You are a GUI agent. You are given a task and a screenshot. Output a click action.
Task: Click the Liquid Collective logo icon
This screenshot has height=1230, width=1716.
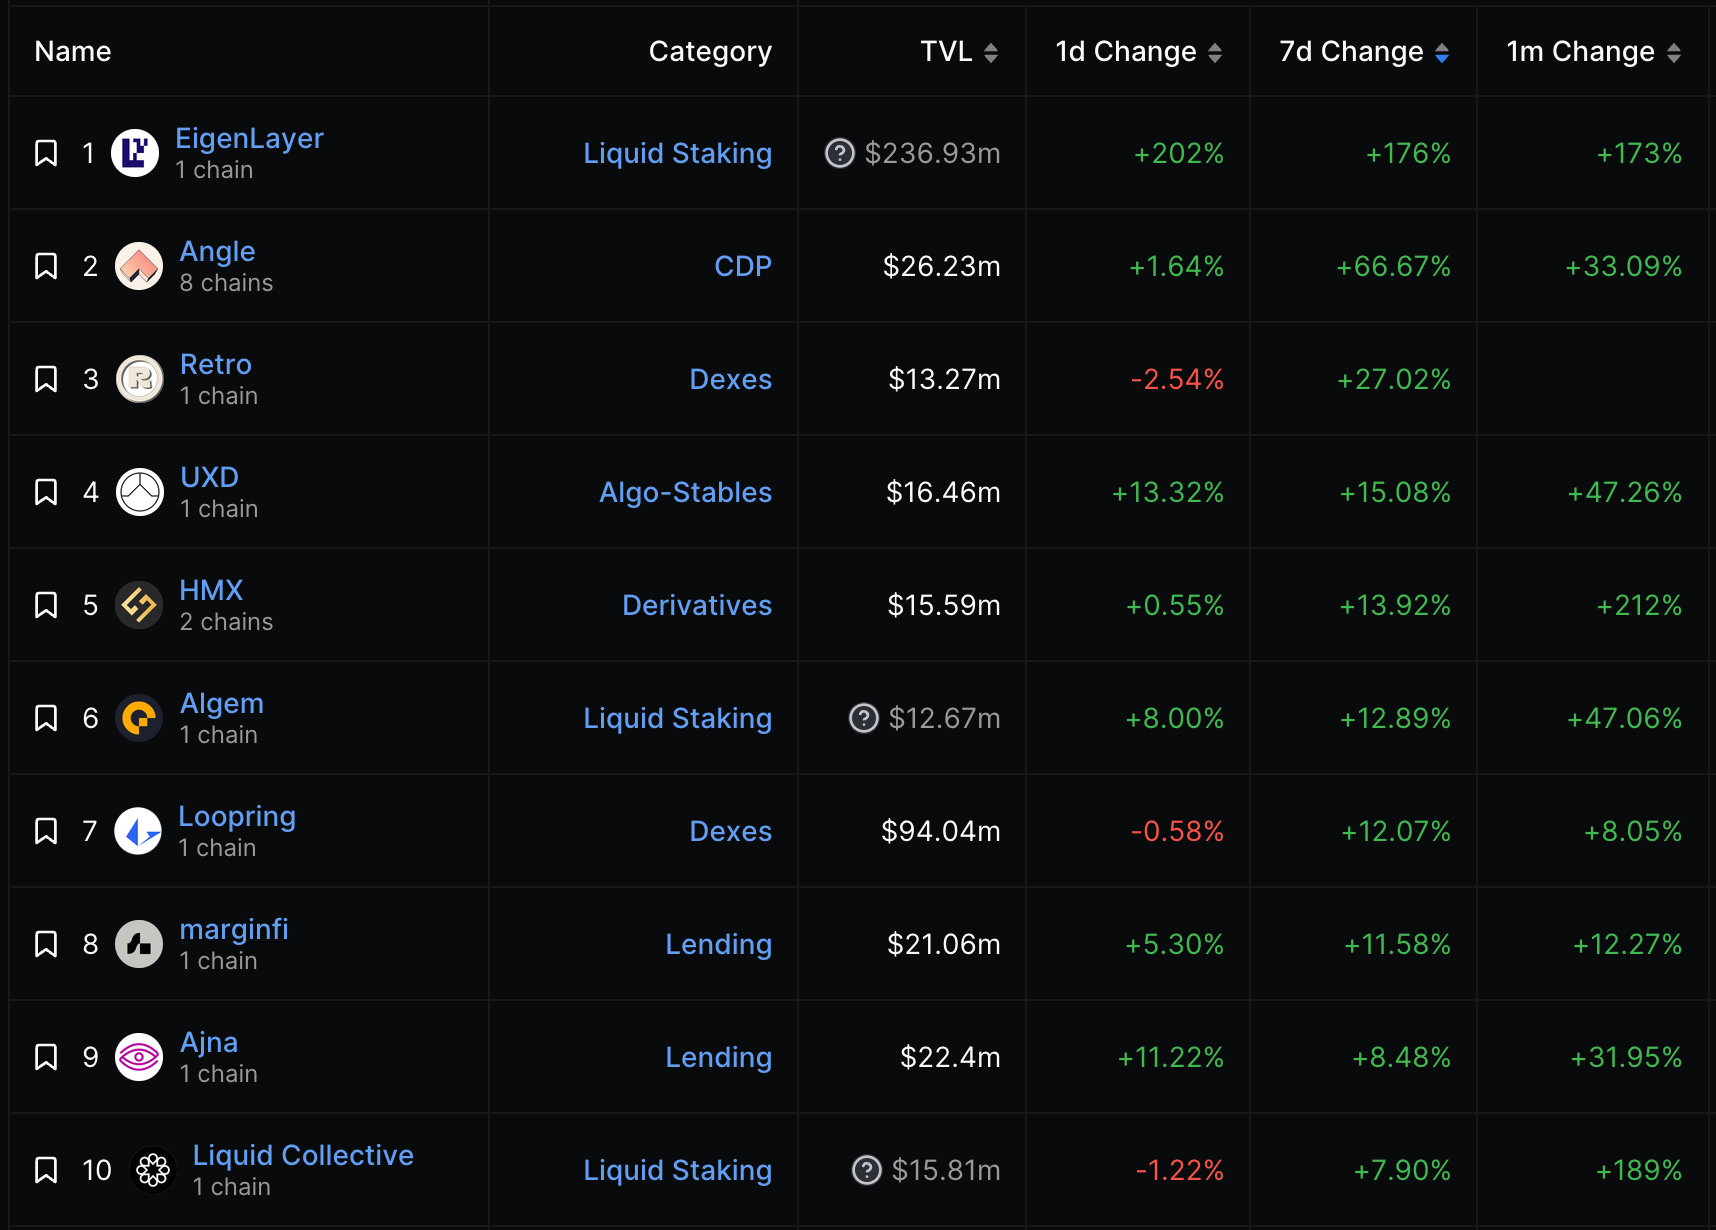(153, 1170)
